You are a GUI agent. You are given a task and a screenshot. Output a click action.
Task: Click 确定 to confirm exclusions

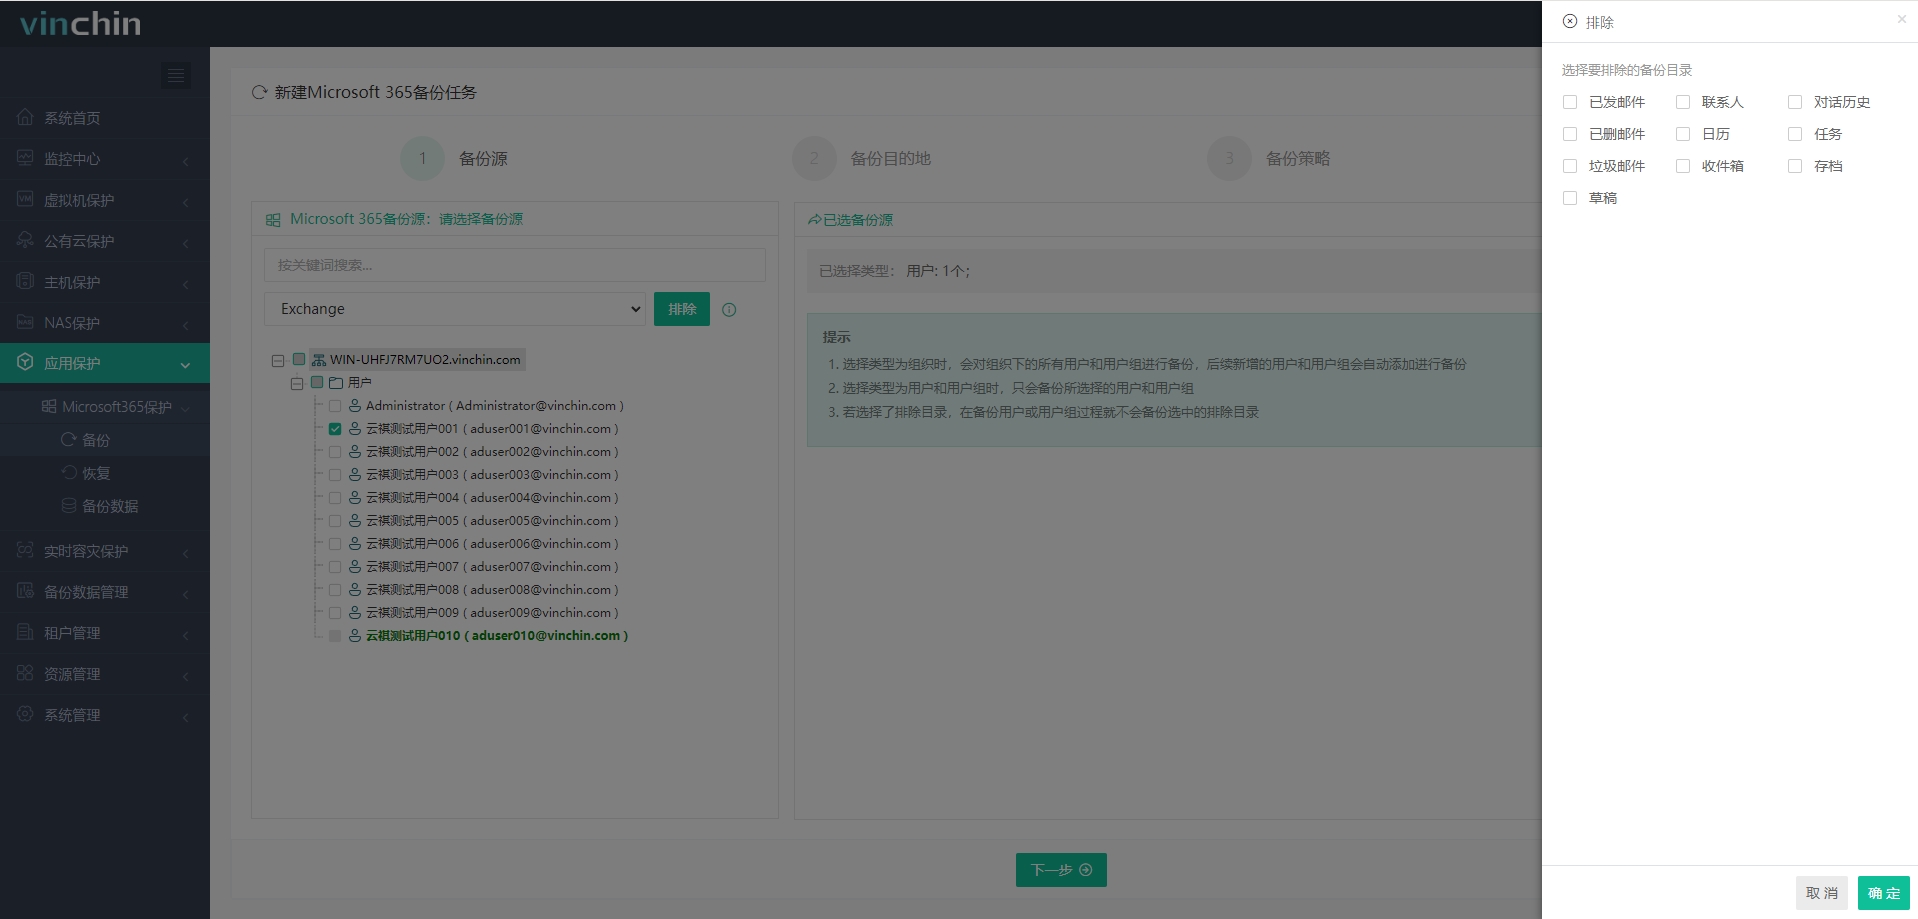tap(1883, 893)
